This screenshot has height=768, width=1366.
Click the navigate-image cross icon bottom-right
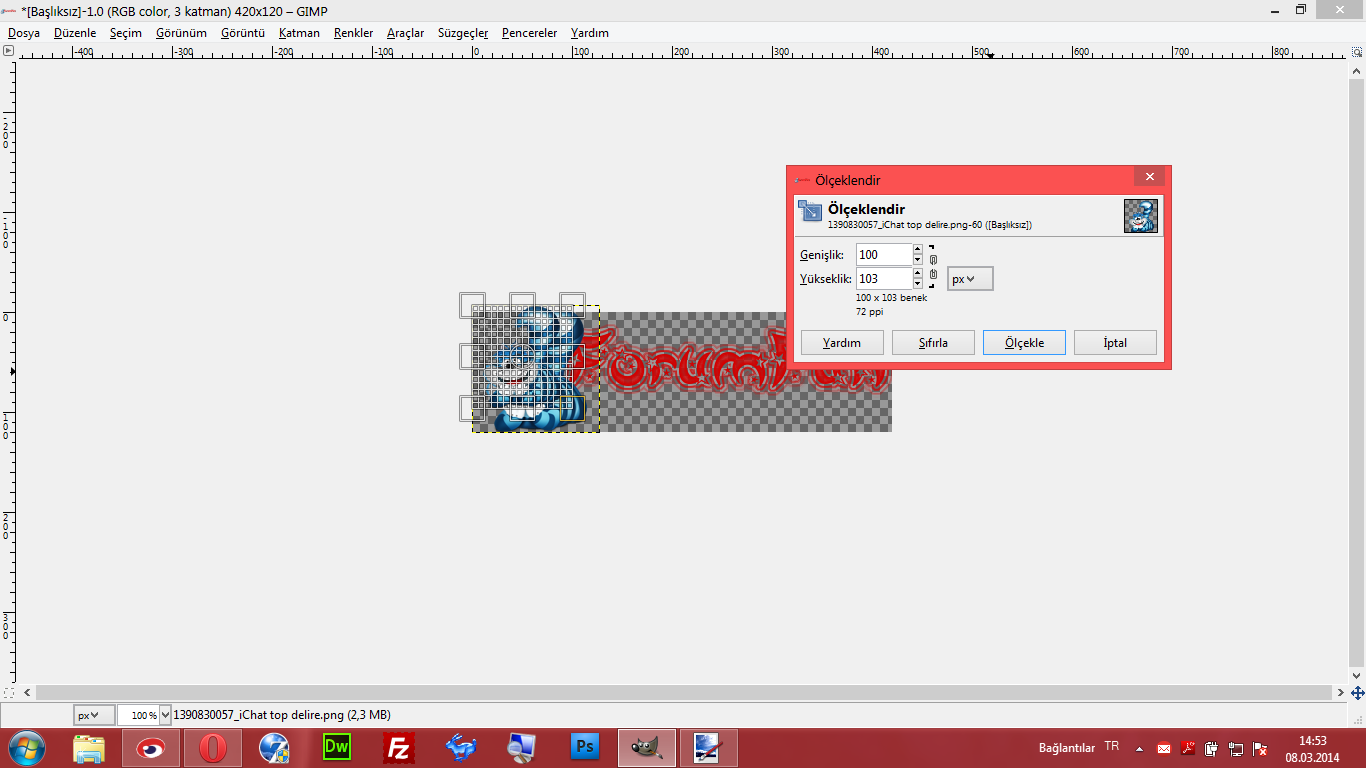pyautogui.click(x=1357, y=692)
